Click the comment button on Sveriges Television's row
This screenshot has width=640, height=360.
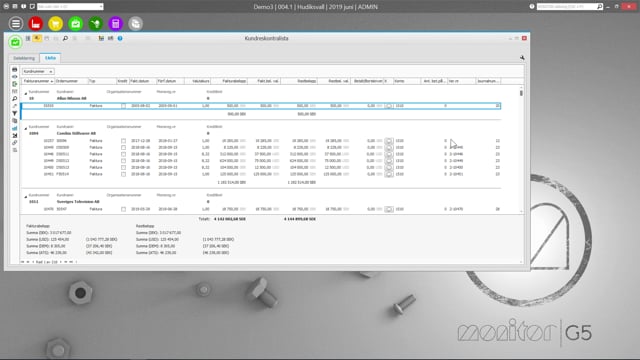pos(389,209)
